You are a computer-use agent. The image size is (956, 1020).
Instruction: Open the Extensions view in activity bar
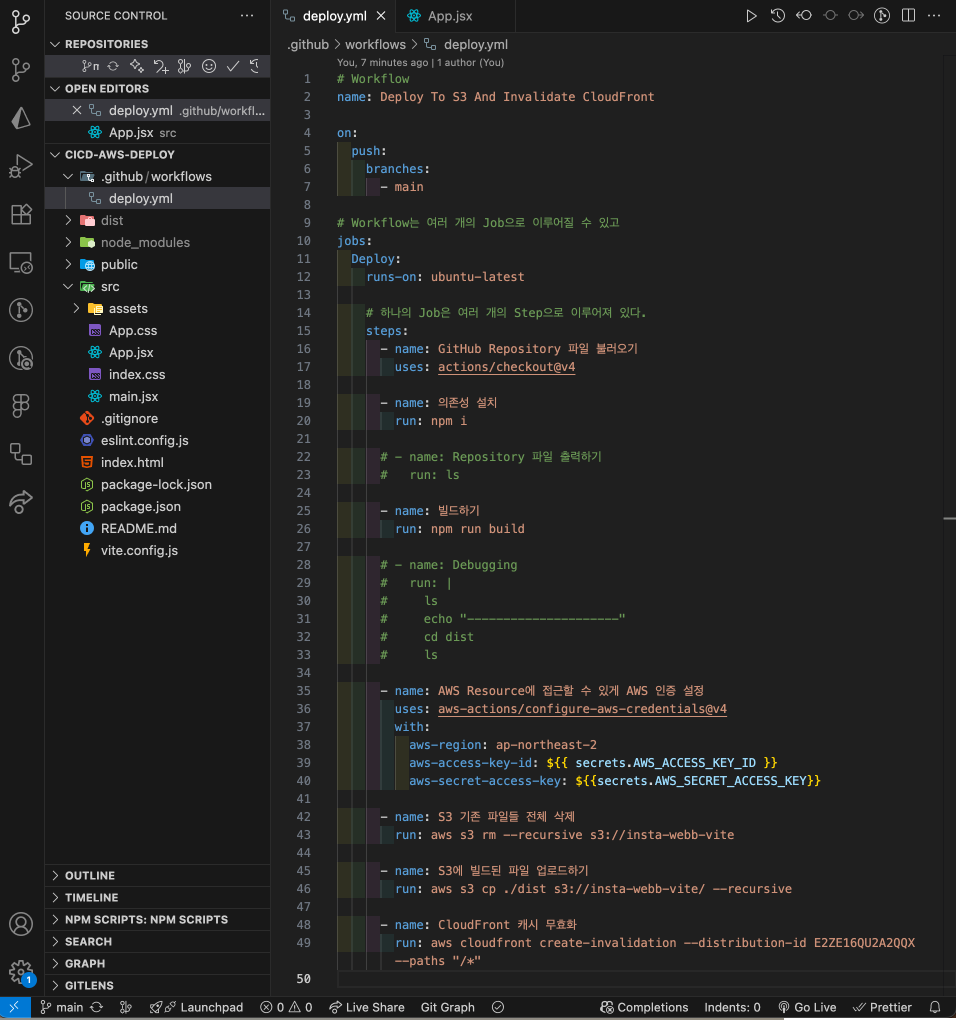click(x=21, y=214)
